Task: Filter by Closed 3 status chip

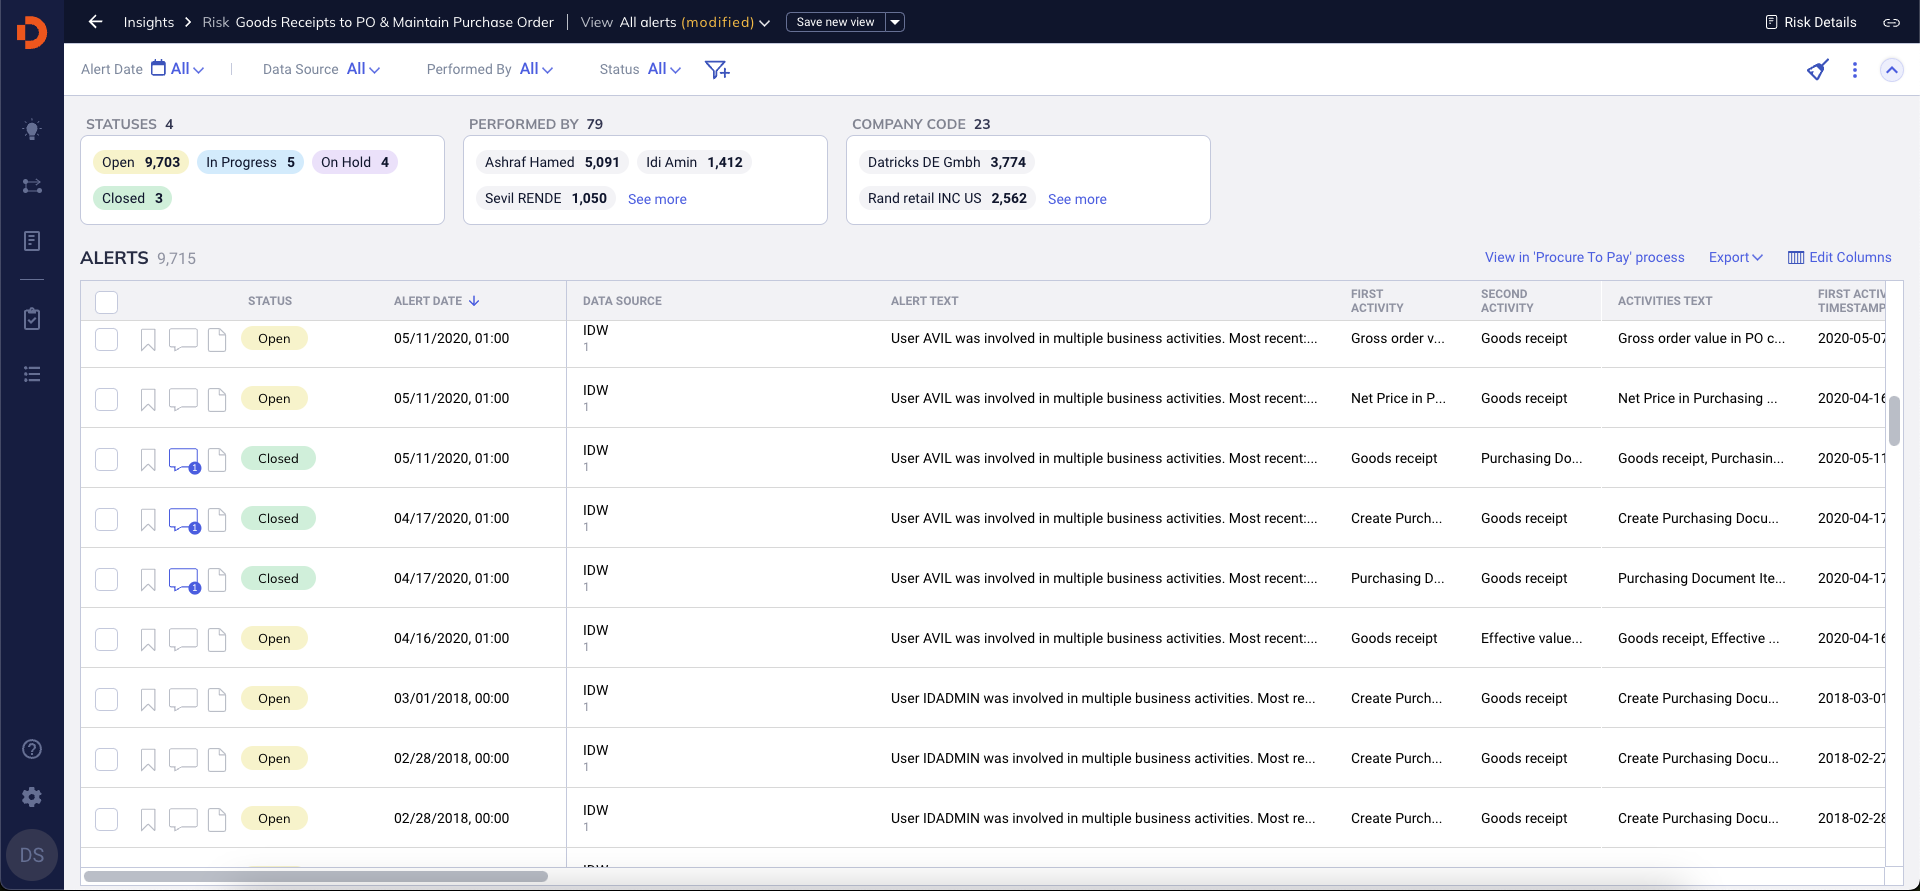Action: click(x=132, y=198)
